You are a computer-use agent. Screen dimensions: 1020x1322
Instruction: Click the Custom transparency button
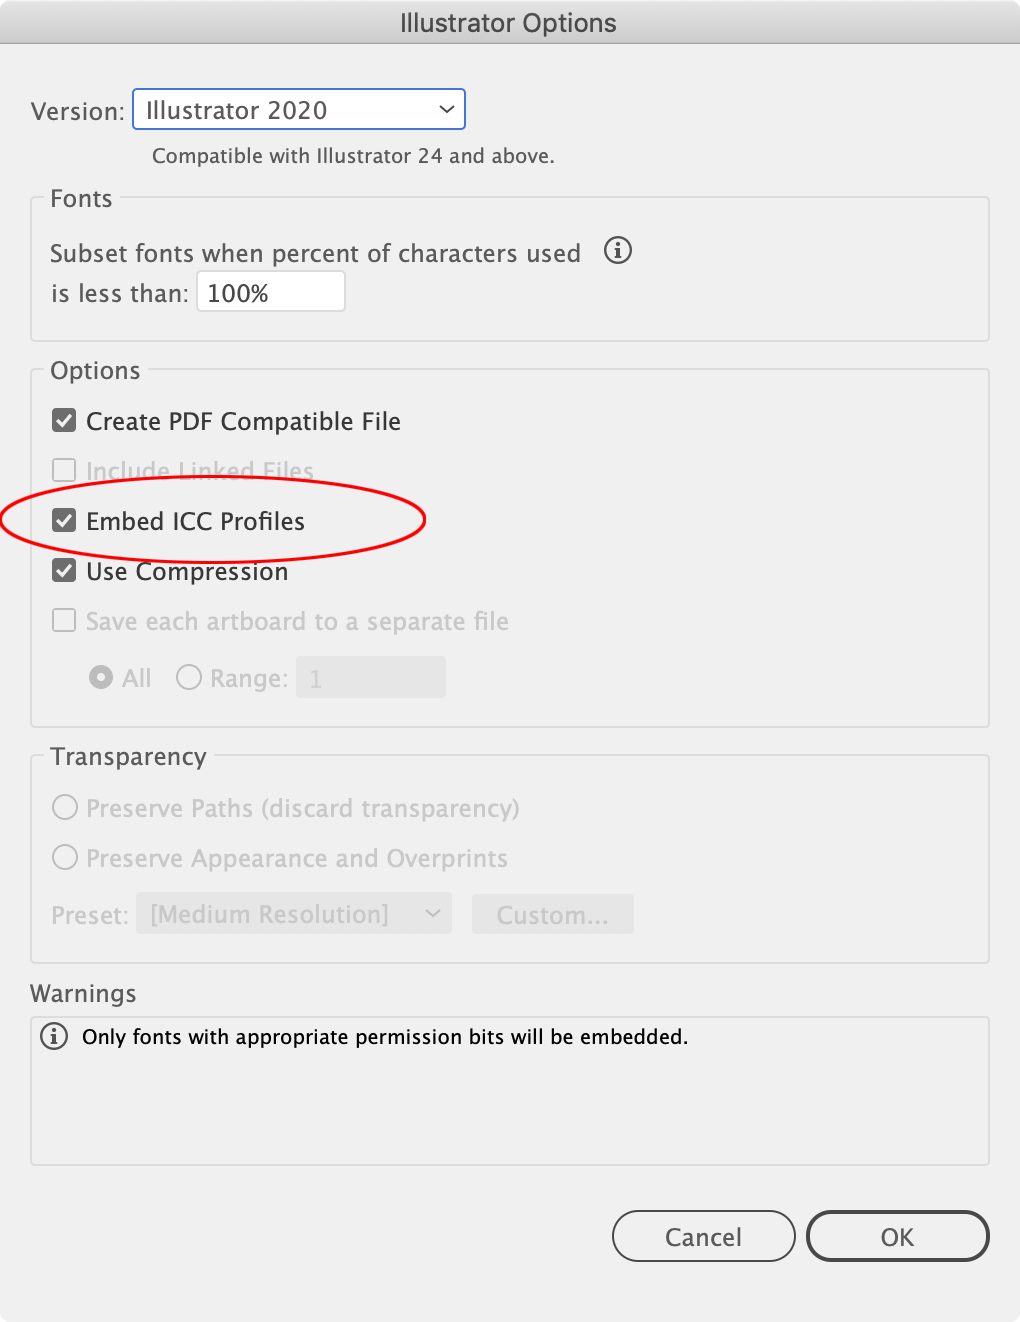(552, 913)
